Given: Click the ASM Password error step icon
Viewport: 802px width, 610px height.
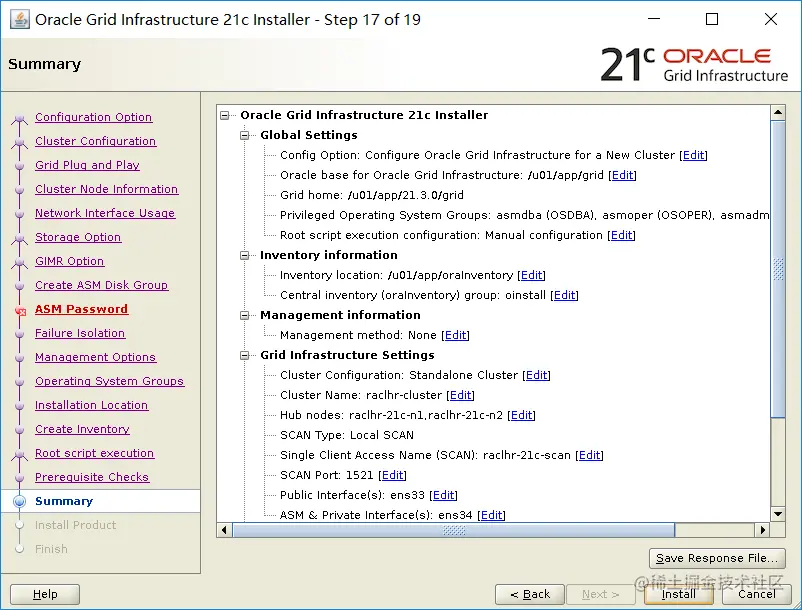Looking at the screenshot, I should 20,311.
